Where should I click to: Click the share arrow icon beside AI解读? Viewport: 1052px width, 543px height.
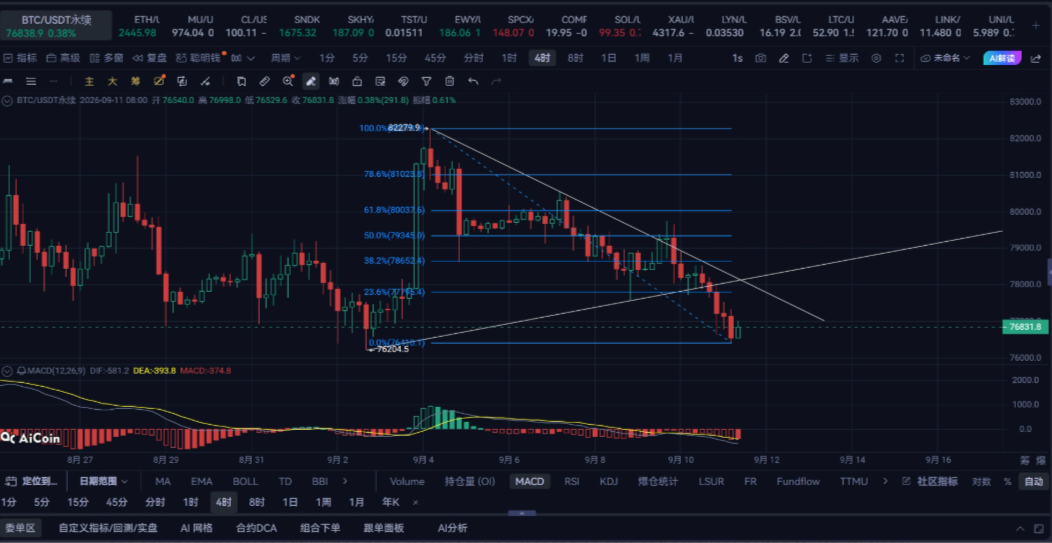pyautogui.click(x=1034, y=58)
